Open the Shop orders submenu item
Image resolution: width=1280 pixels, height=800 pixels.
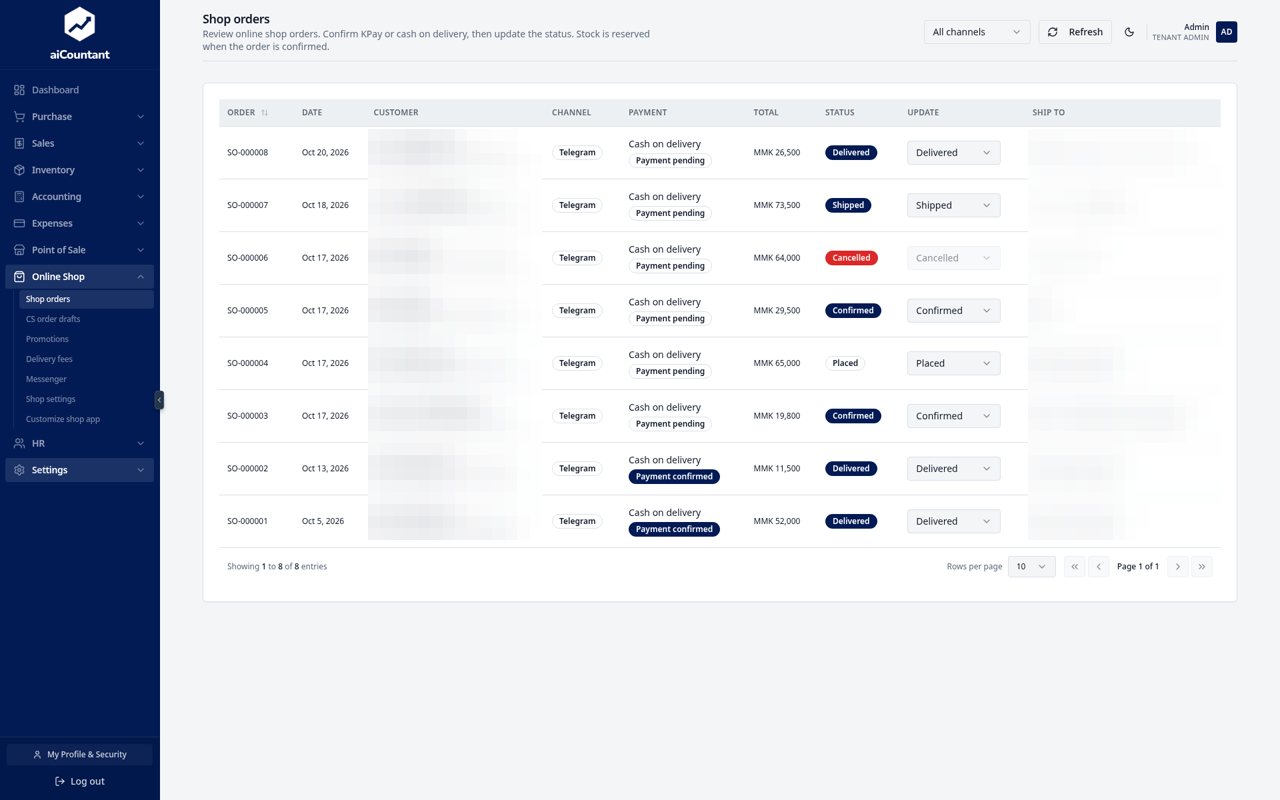[x=86, y=299]
